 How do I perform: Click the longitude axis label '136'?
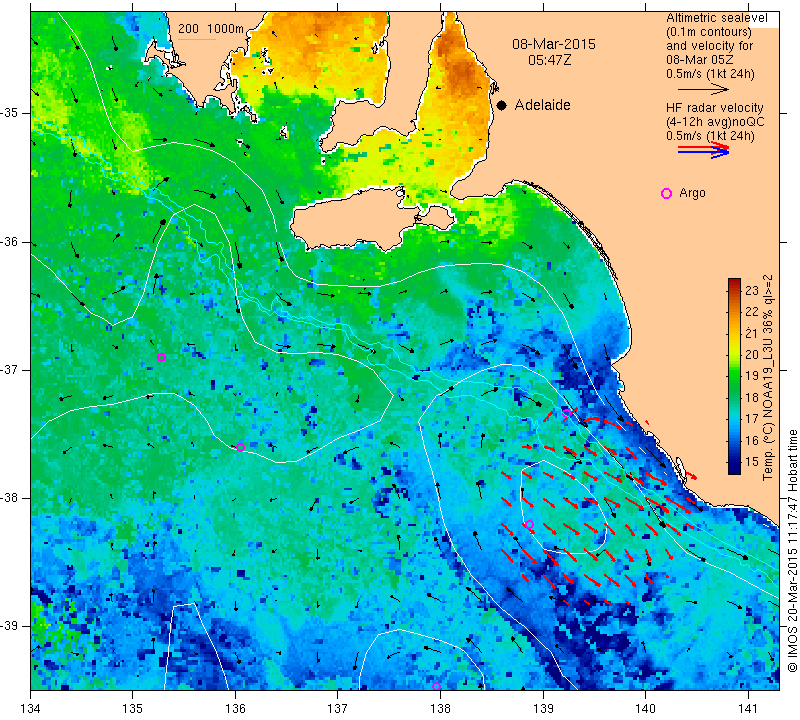pyautogui.click(x=235, y=708)
